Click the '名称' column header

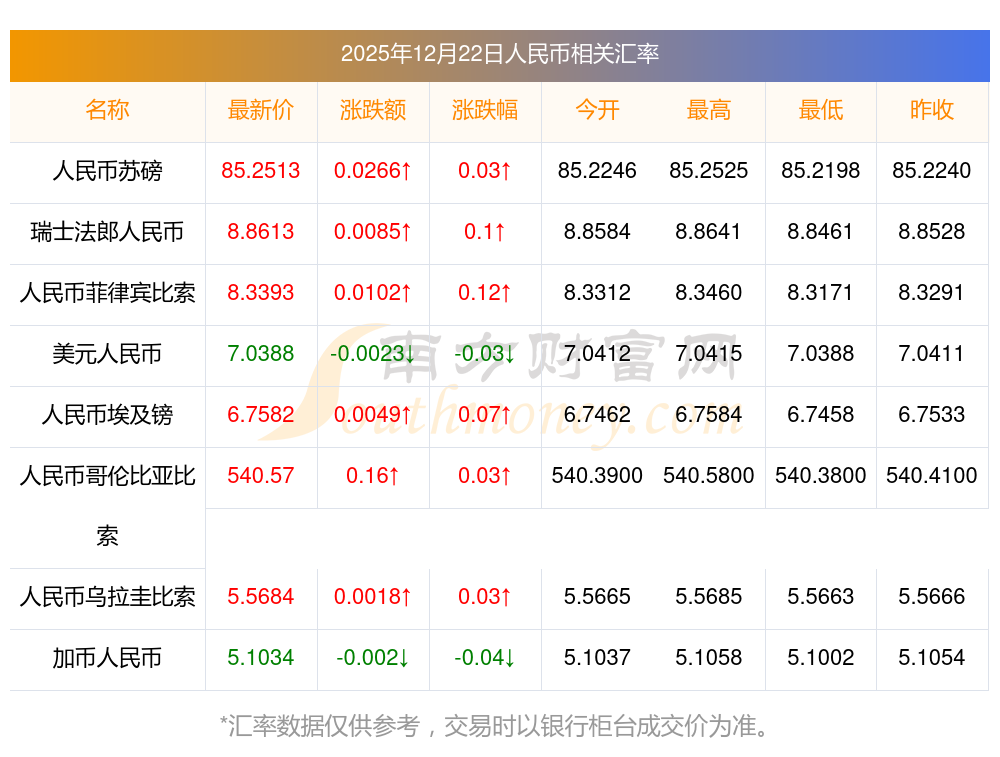point(107,110)
